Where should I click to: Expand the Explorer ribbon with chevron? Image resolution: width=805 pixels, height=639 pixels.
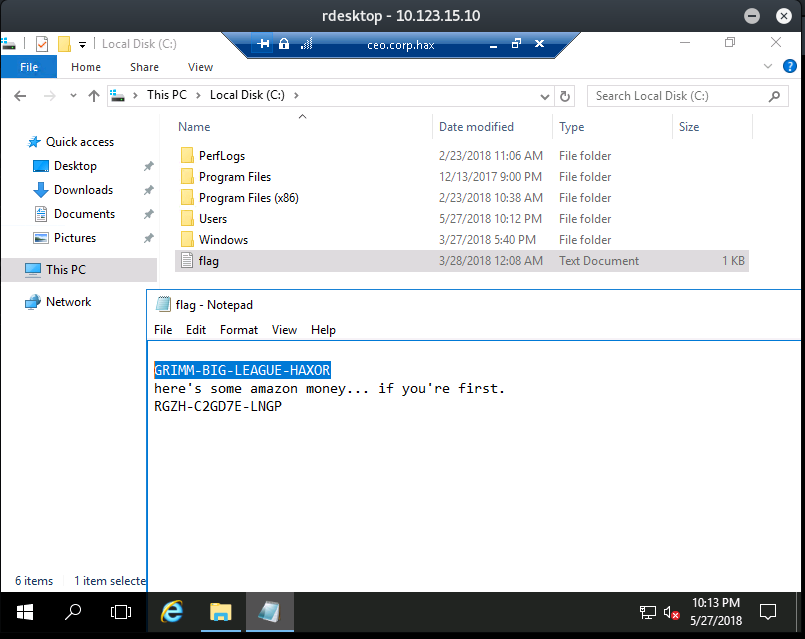[768, 66]
